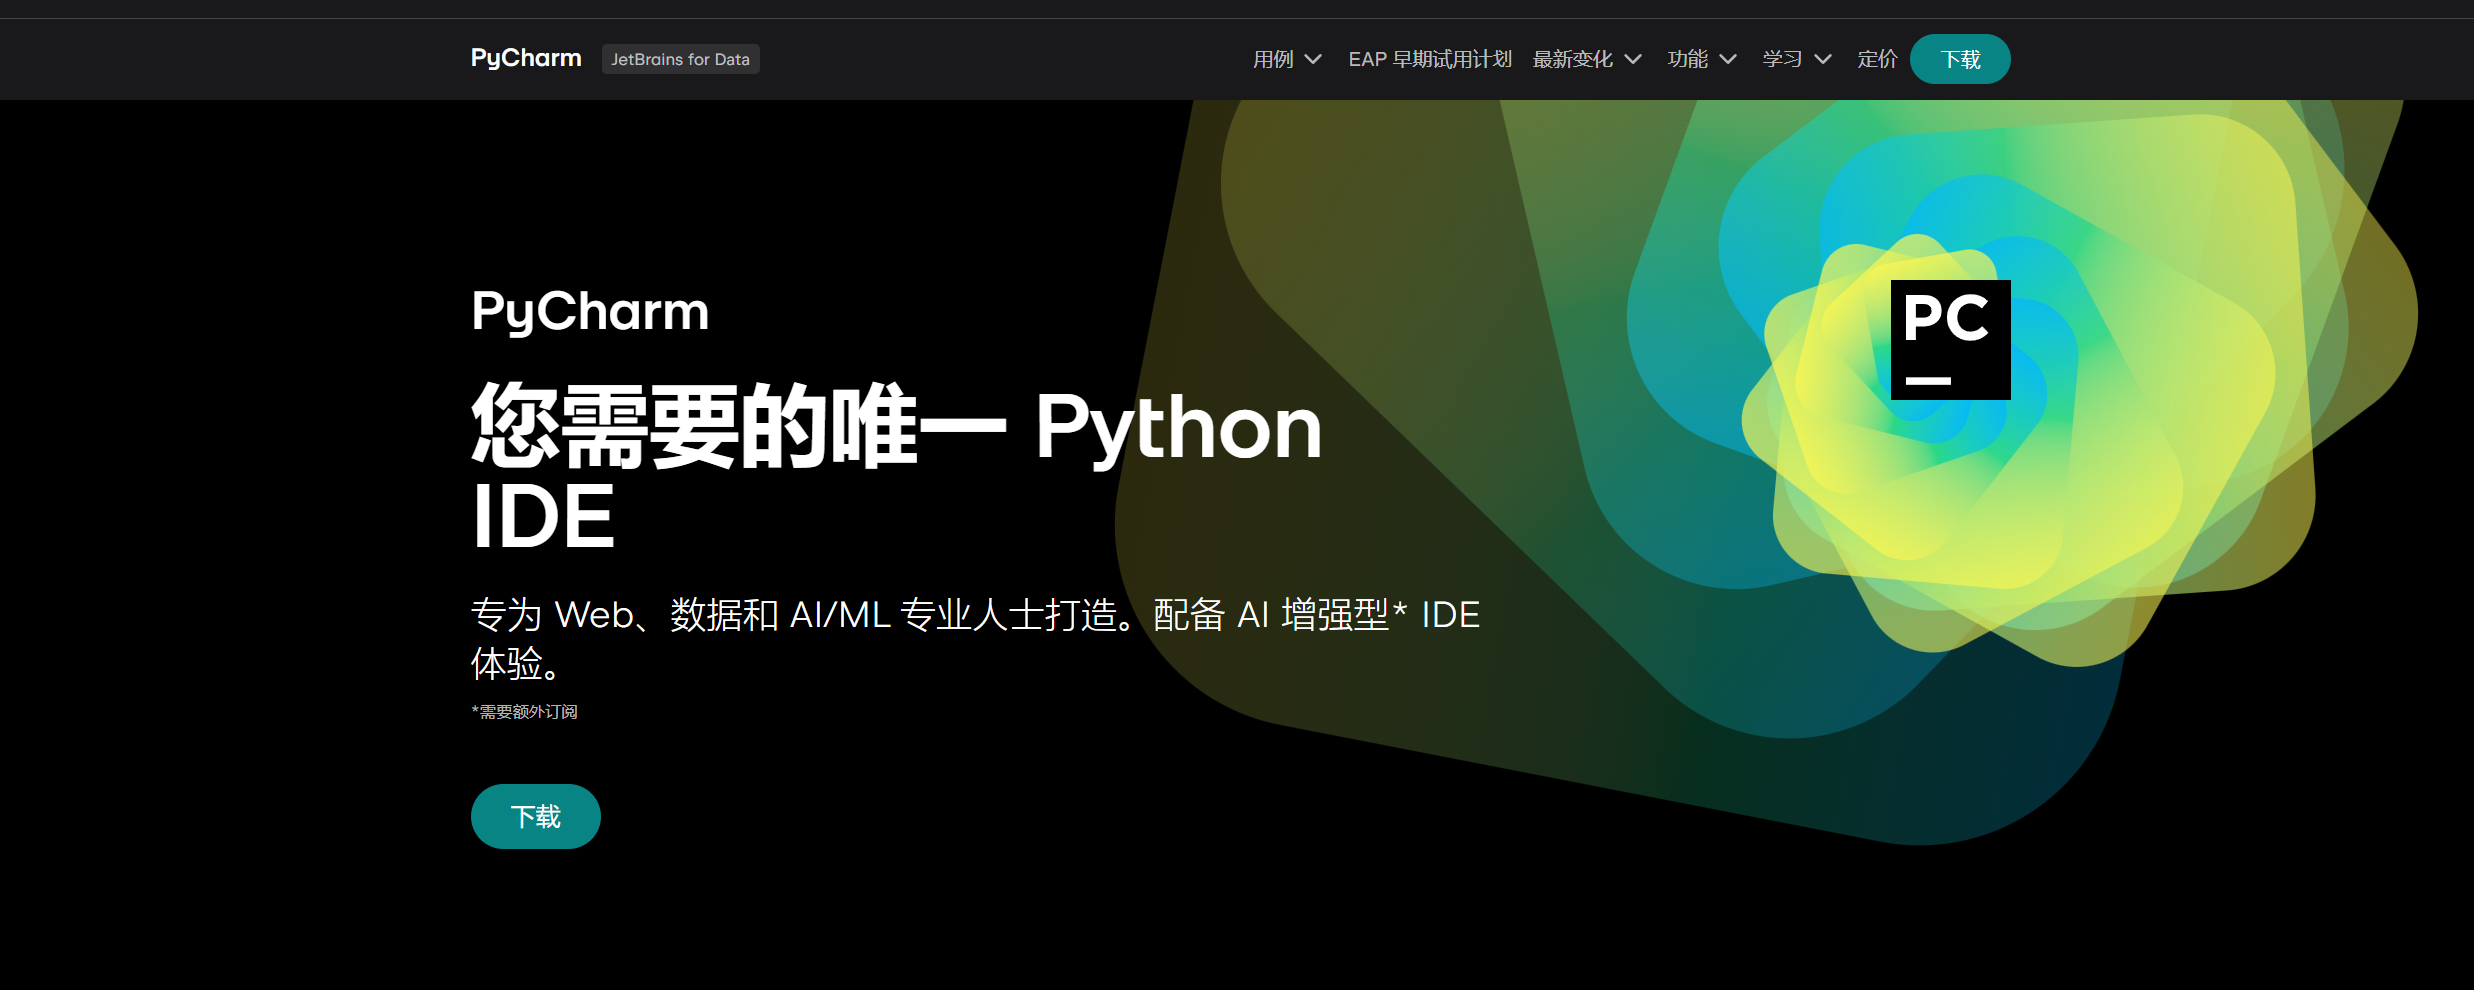Click the *需要额外订阅 footnote text
This screenshot has height=990, width=2474.
[525, 712]
